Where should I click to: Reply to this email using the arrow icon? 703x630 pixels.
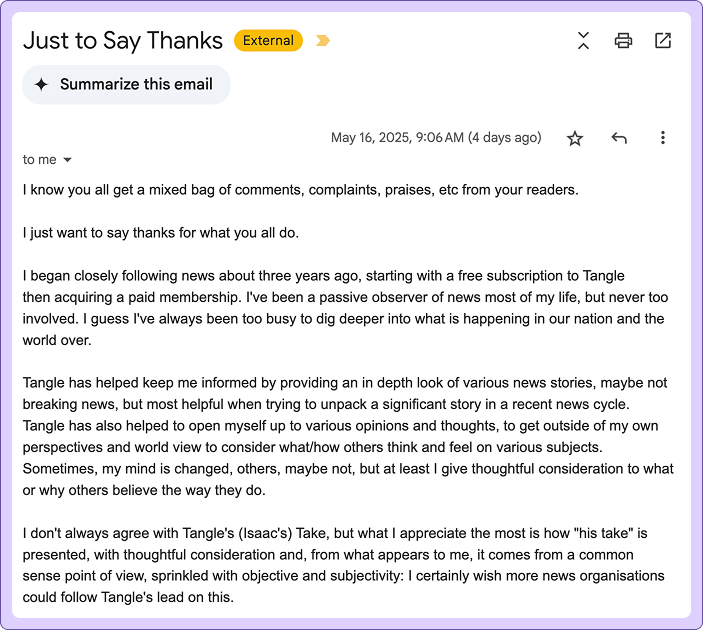[x=619, y=138]
